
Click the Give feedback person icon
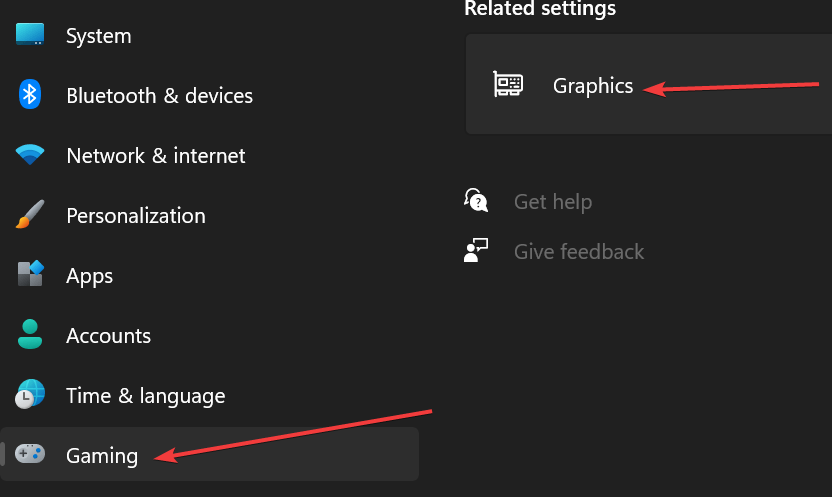pos(476,250)
